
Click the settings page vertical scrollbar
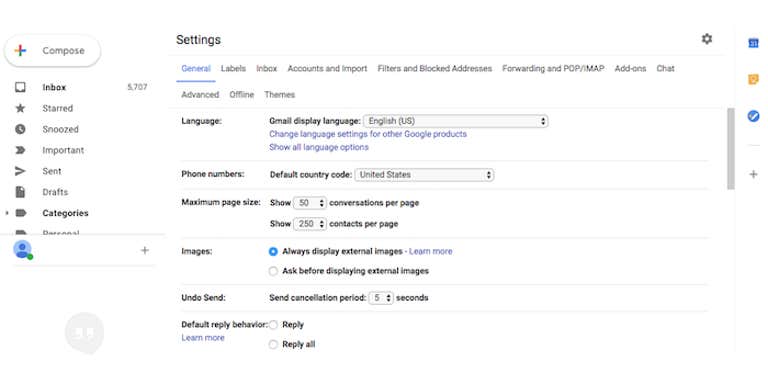(731, 149)
